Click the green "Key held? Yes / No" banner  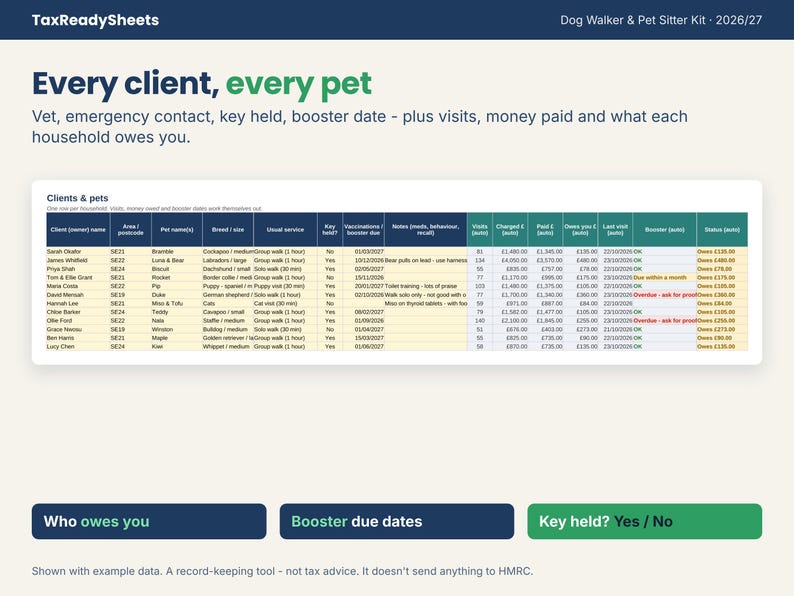click(x=645, y=521)
